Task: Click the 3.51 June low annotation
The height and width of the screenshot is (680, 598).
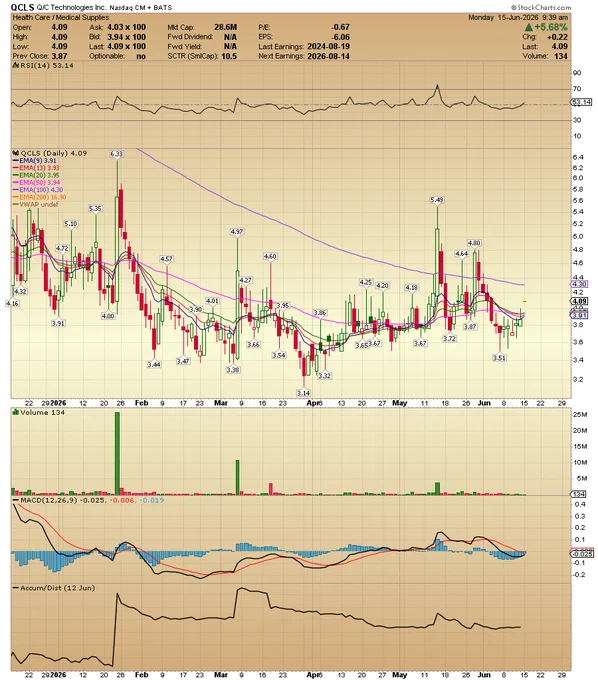Action: coord(500,358)
